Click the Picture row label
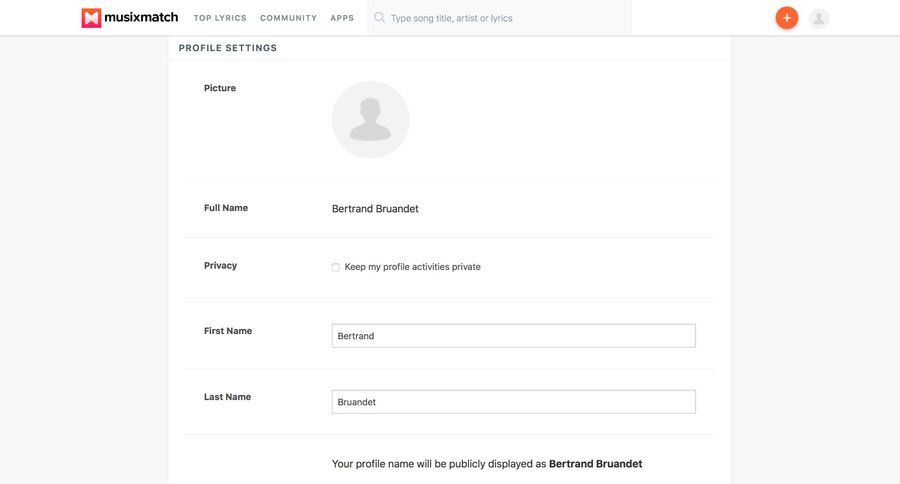The height and width of the screenshot is (484, 900). pos(220,88)
